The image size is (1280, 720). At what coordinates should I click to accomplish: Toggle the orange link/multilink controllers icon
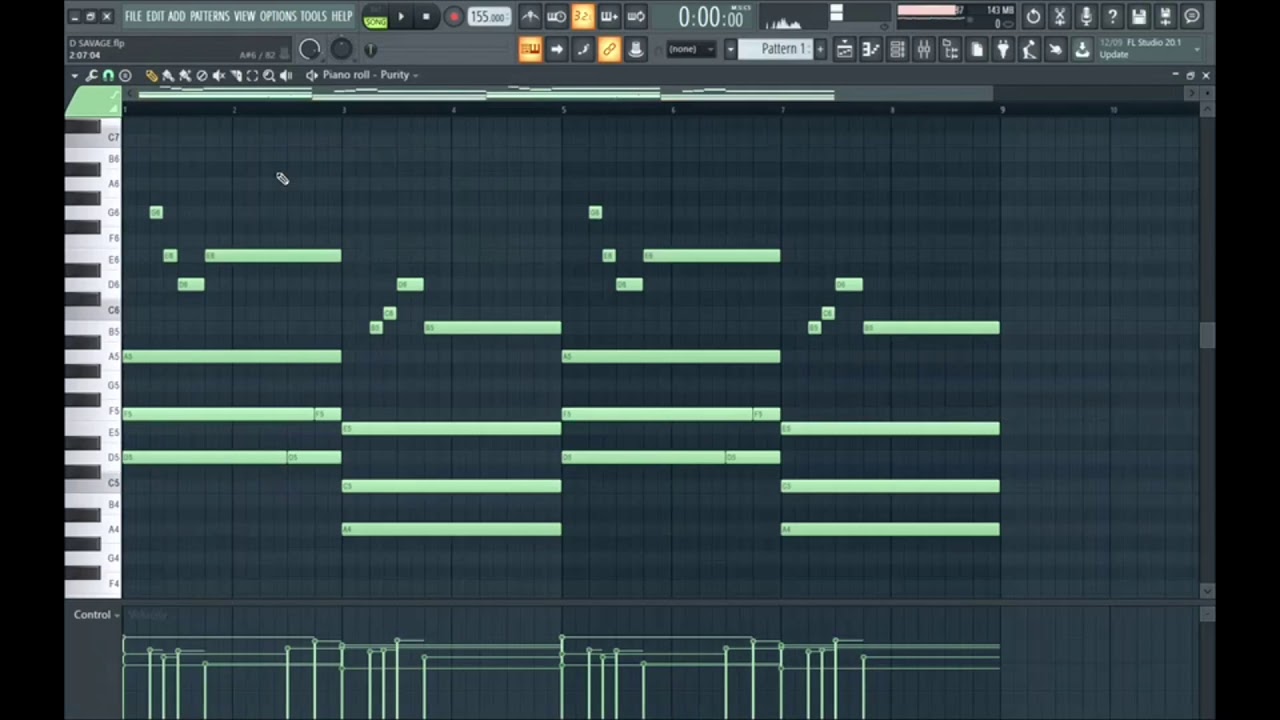click(x=609, y=49)
